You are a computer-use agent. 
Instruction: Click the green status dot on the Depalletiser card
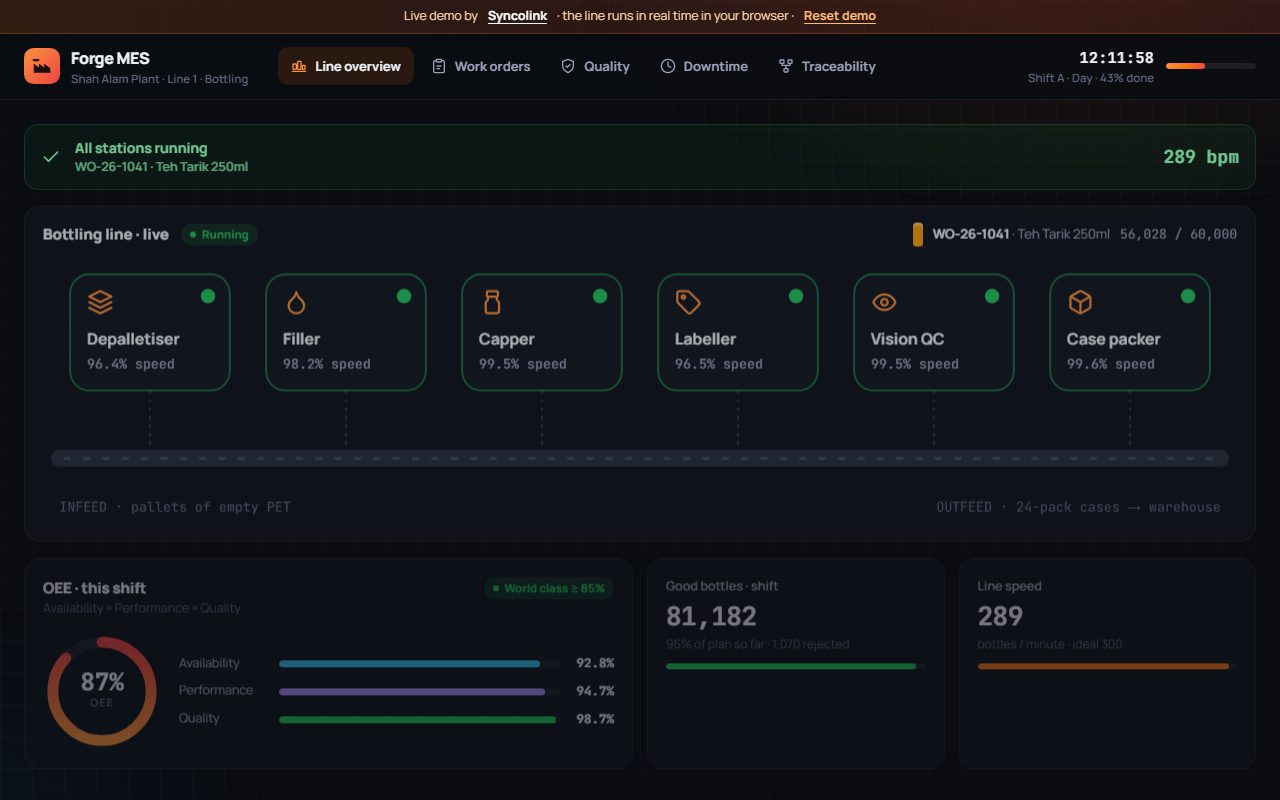pyautogui.click(x=208, y=296)
